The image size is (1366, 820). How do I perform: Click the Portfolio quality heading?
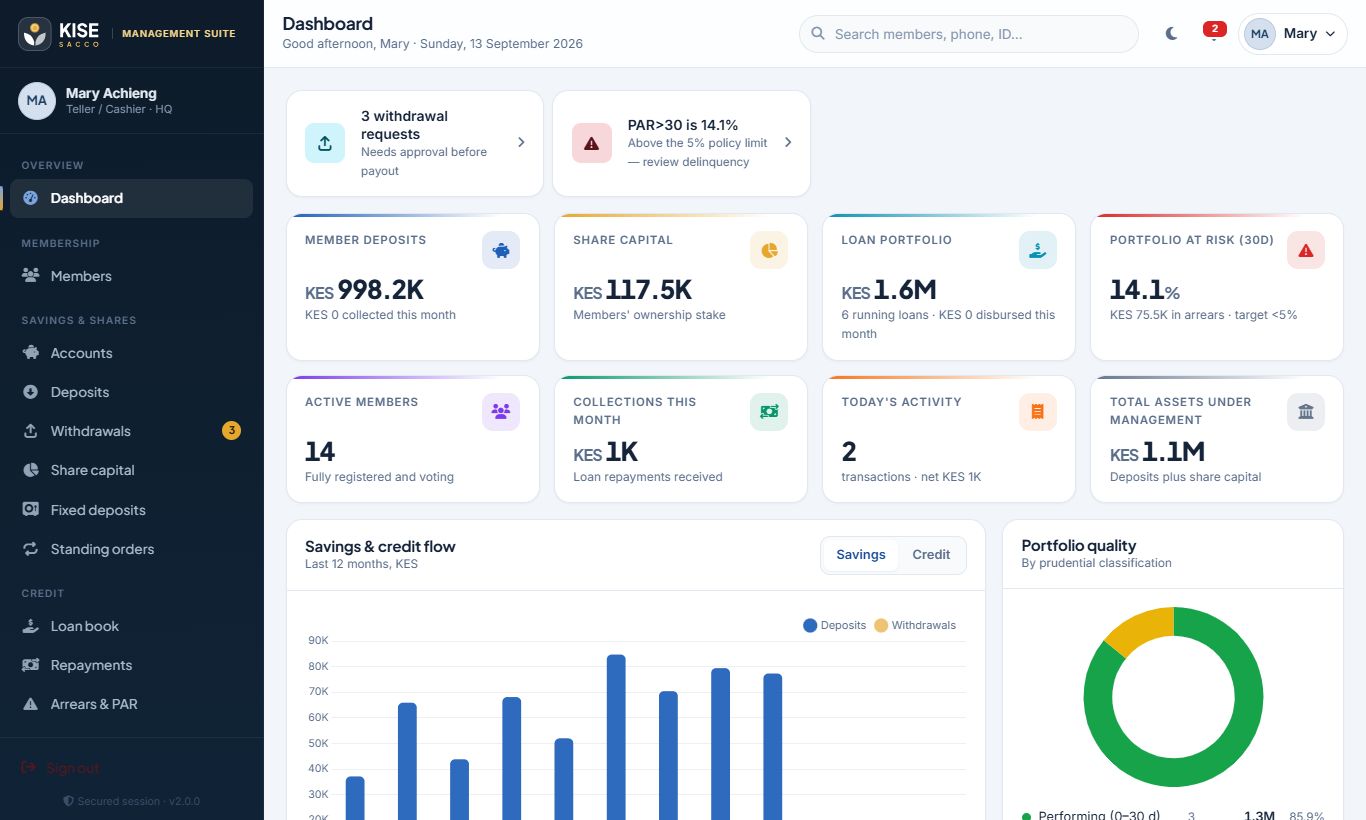click(1079, 546)
